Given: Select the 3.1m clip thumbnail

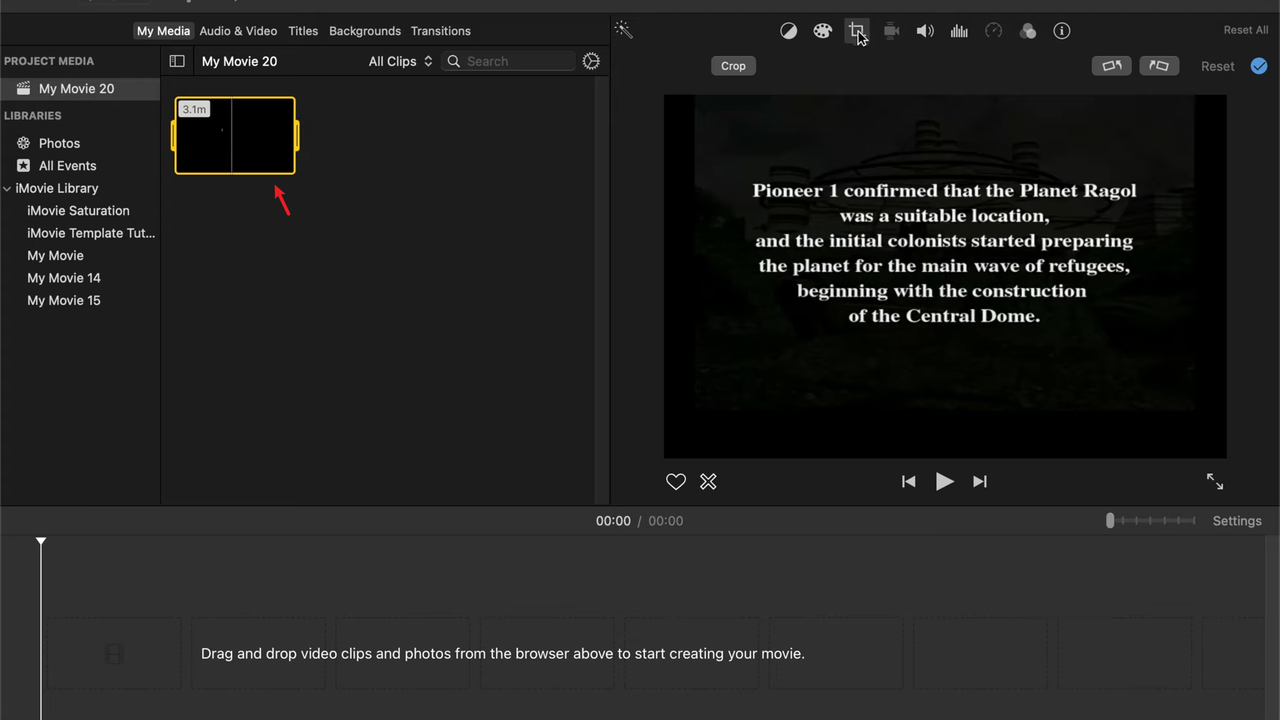Looking at the screenshot, I should pyautogui.click(x=235, y=135).
